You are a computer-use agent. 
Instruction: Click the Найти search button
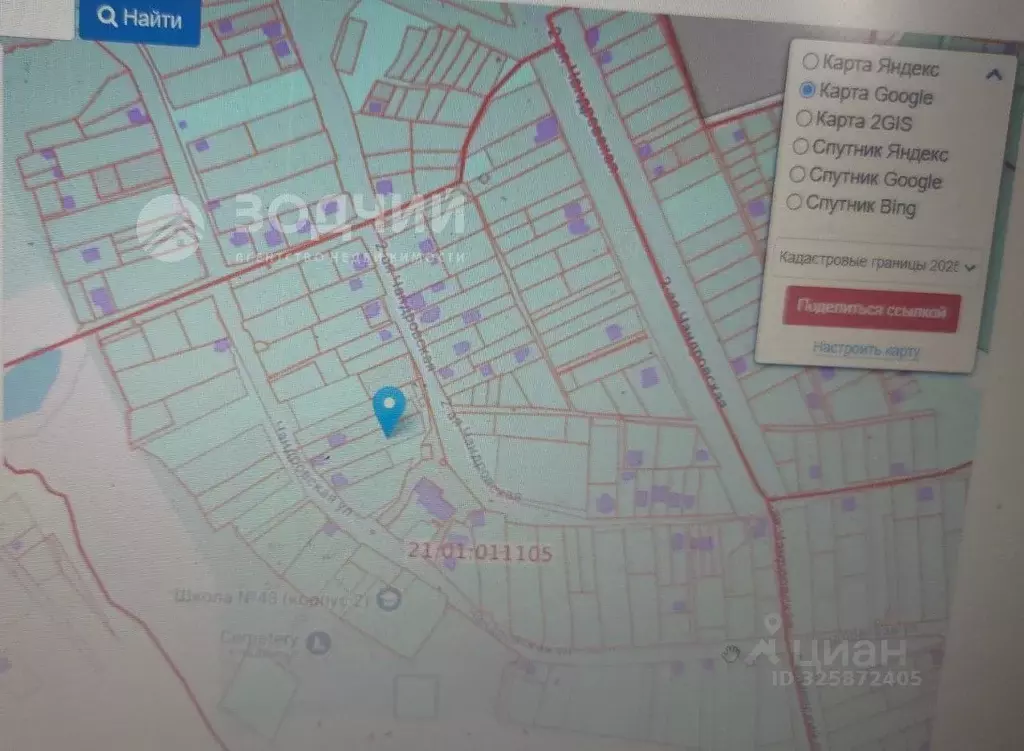[x=140, y=19]
